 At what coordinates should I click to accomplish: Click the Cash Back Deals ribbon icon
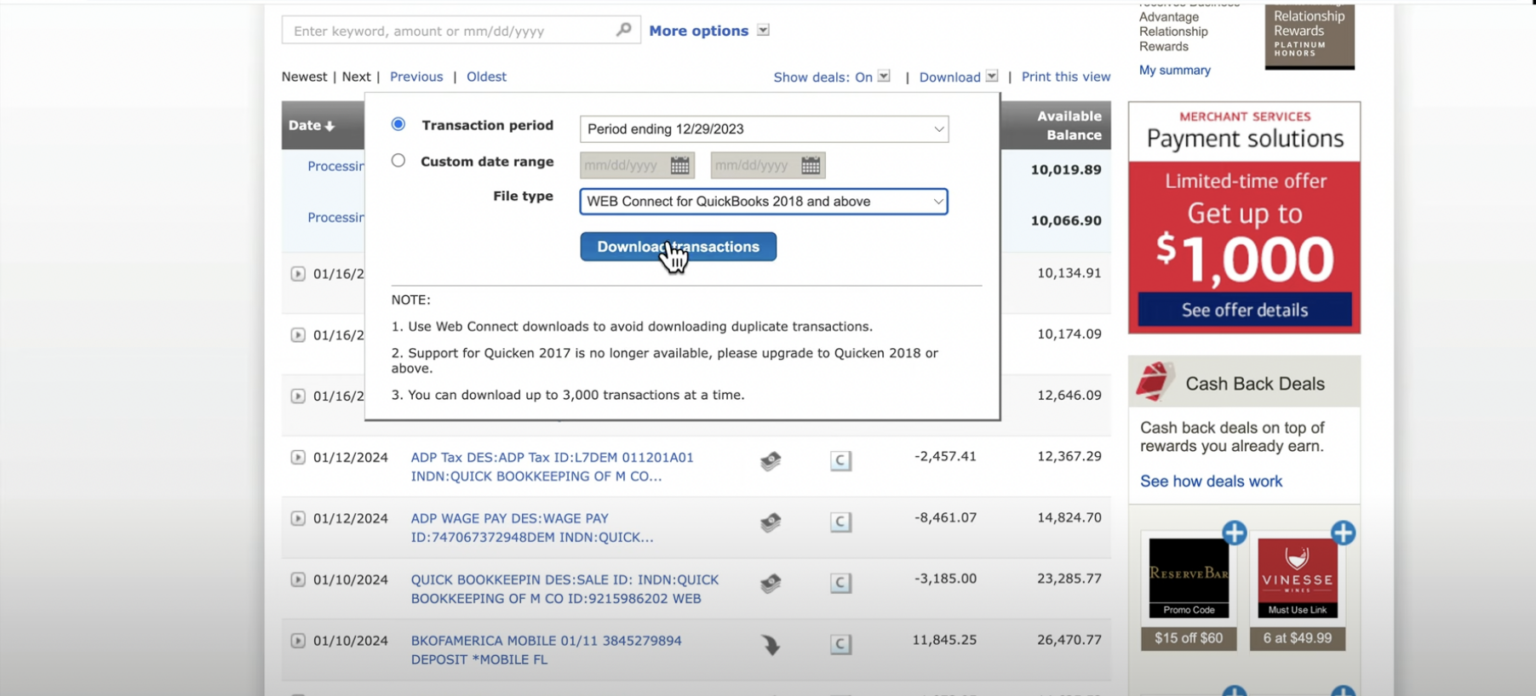[1156, 381]
